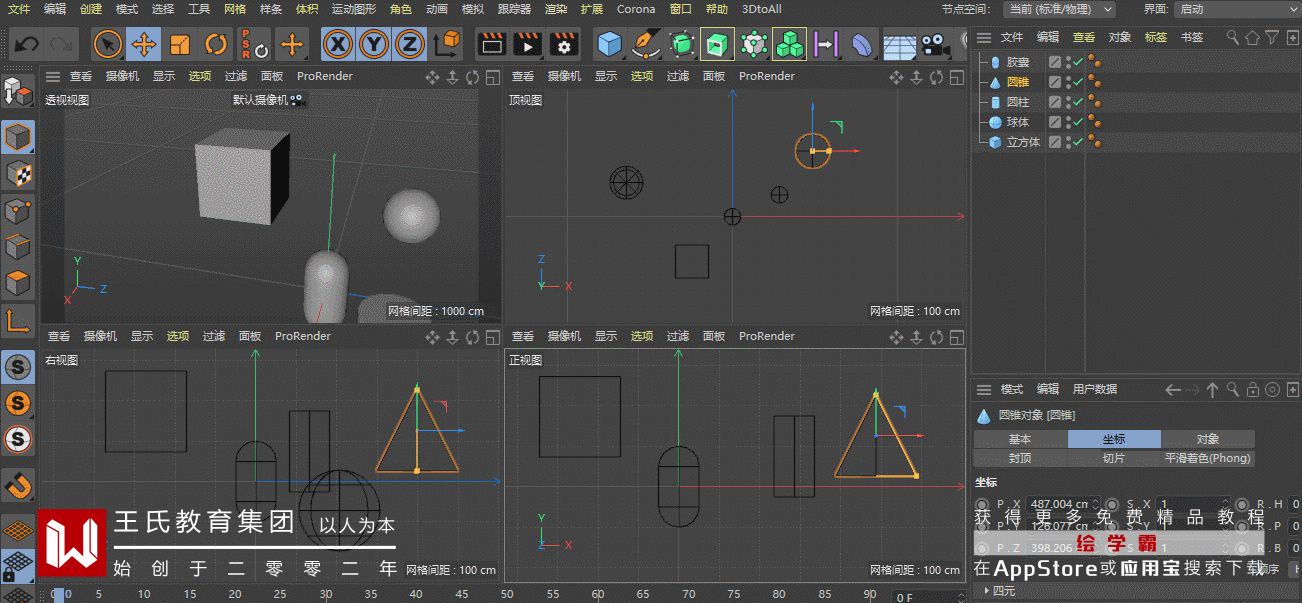Click the Attribute Manager lock icon

1254,389
